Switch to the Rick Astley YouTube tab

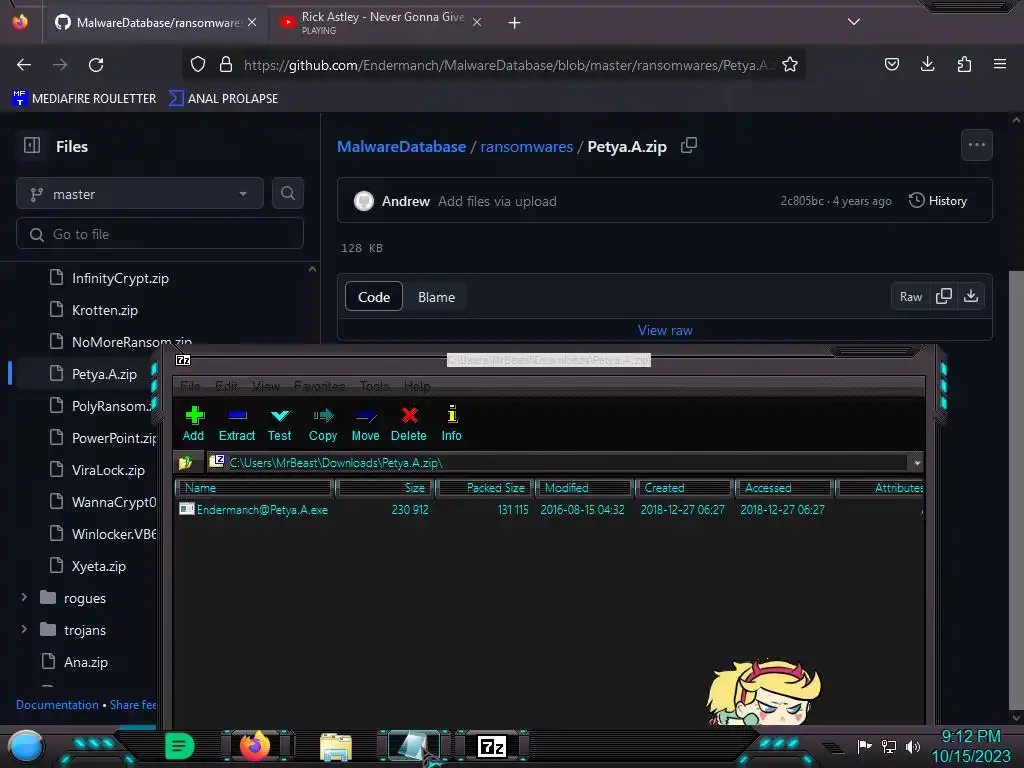[x=381, y=22]
